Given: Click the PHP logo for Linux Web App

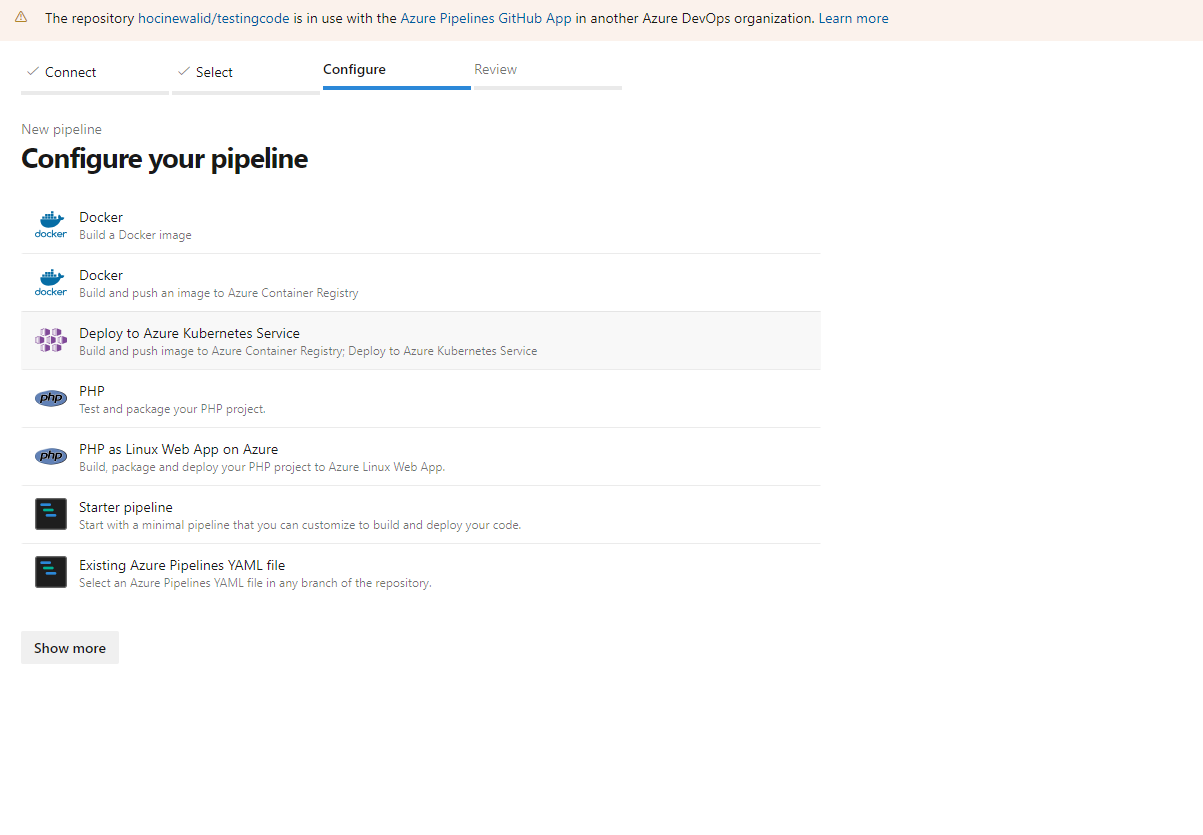Looking at the screenshot, I should pos(51,456).
